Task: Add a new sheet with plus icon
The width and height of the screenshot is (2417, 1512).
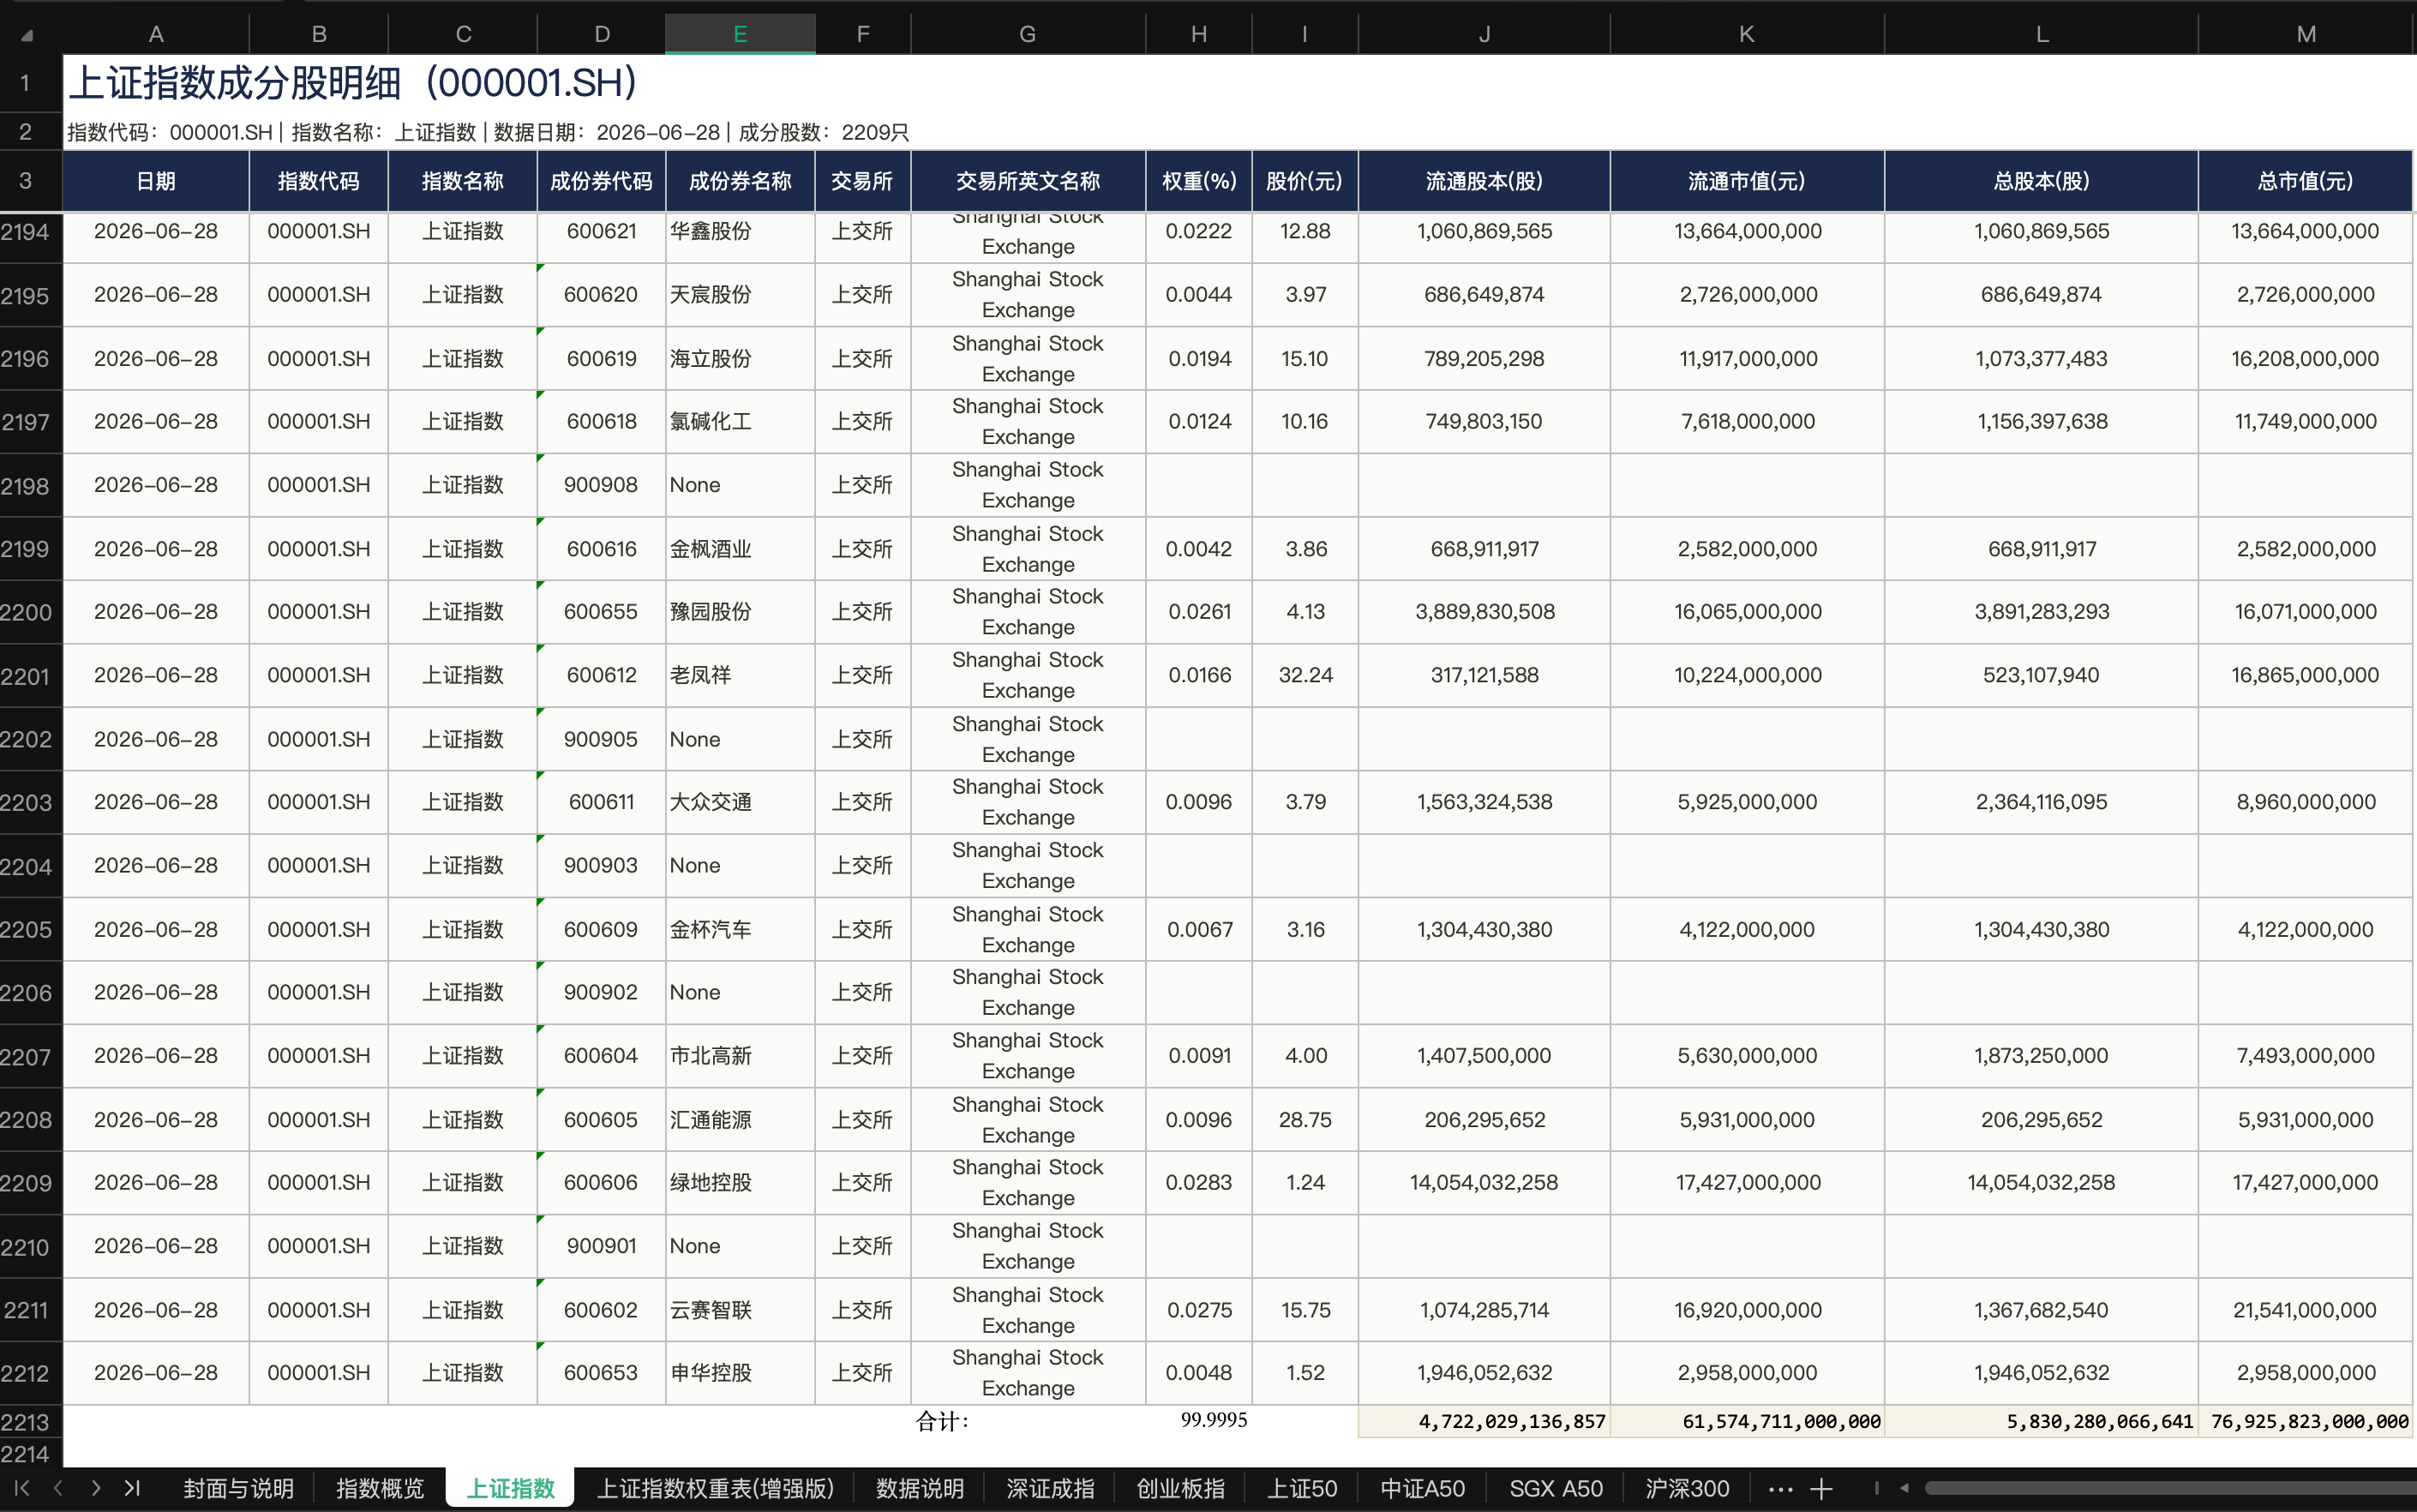Action: [x=1821, y=1488]
